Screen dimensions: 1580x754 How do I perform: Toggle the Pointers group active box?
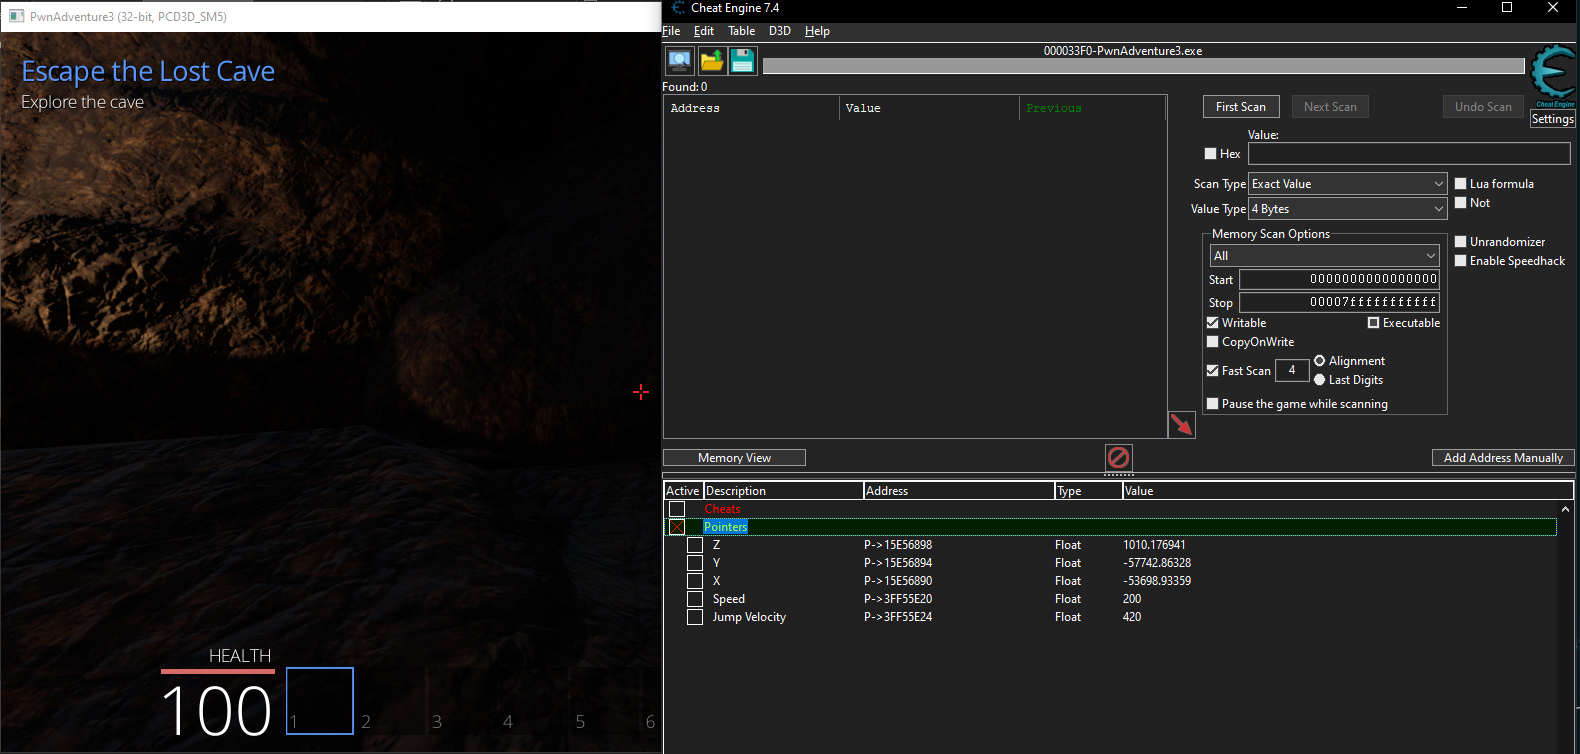pos(677,527)
